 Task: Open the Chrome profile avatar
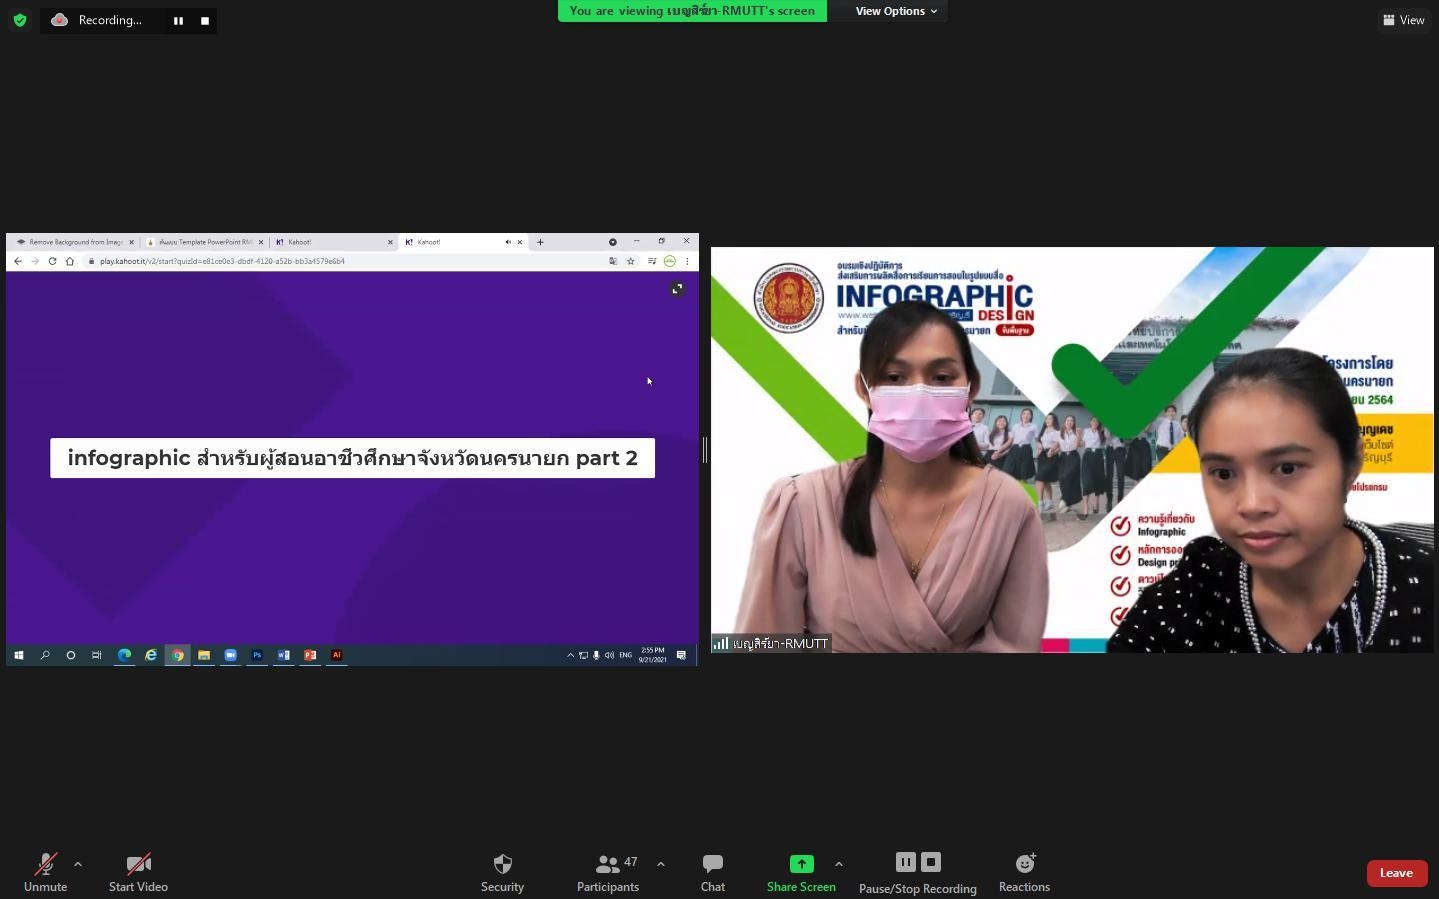point(670,261)
